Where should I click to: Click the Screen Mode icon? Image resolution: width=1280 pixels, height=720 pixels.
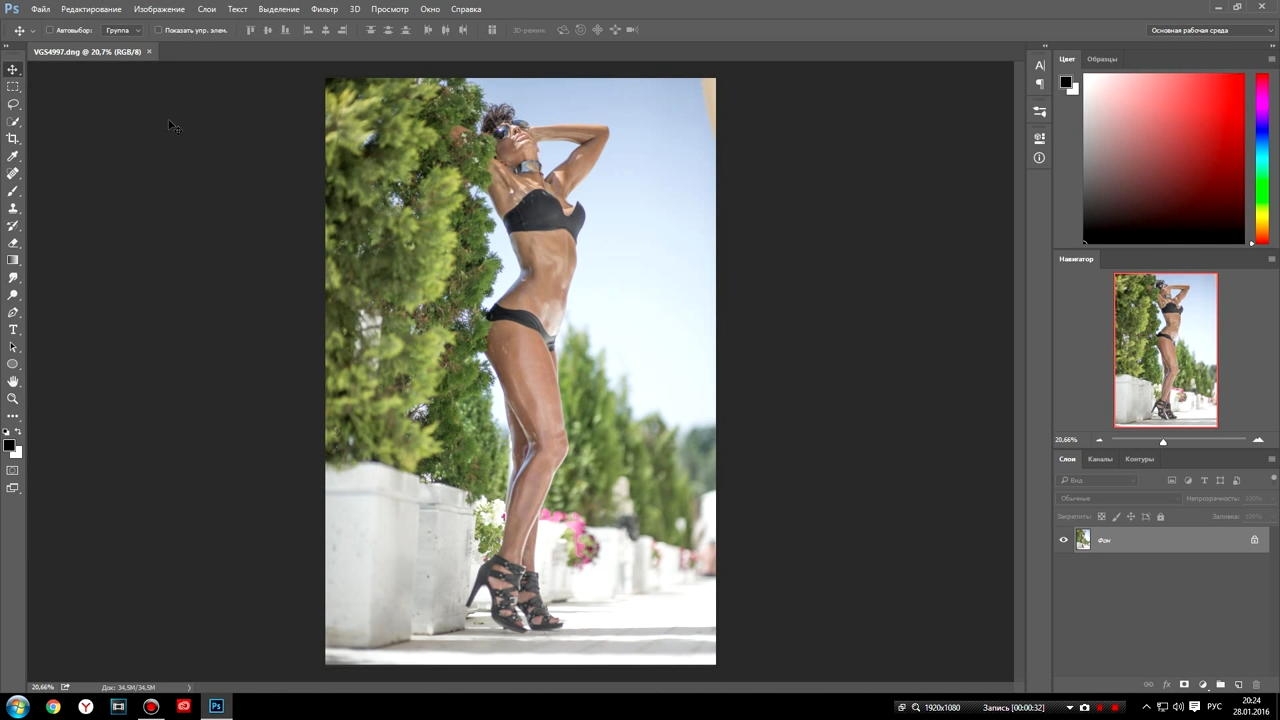(13, 488)
